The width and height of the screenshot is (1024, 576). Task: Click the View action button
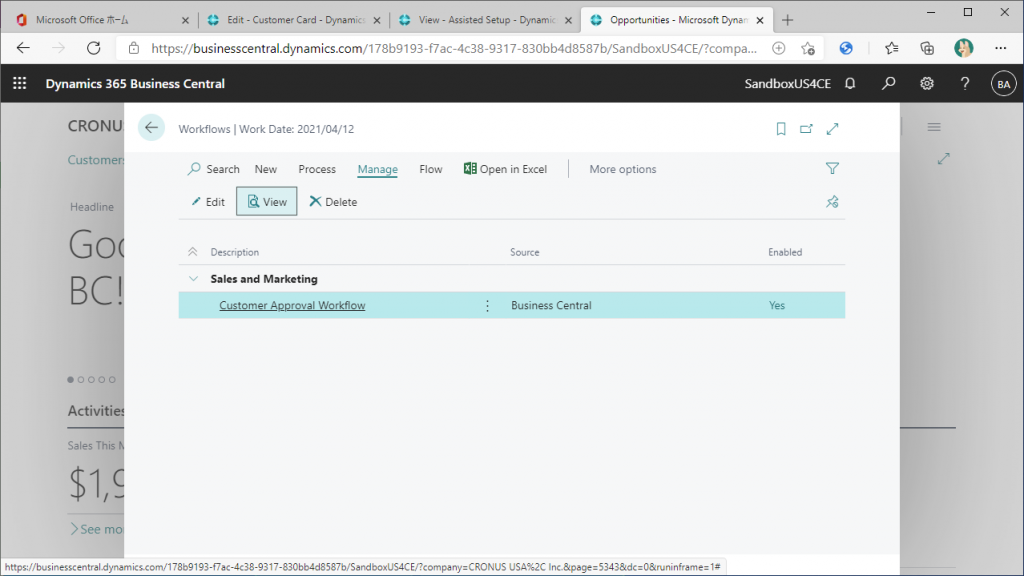pos(266,201)
